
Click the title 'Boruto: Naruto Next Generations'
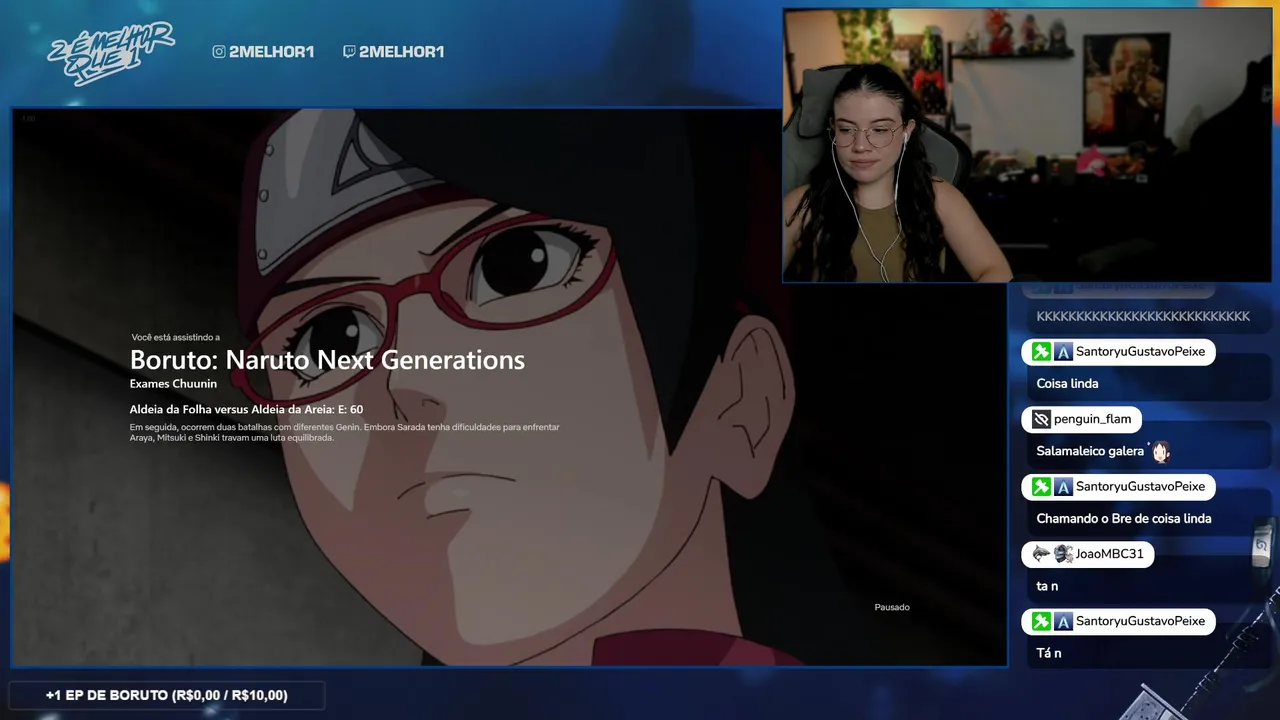[327, 360]
